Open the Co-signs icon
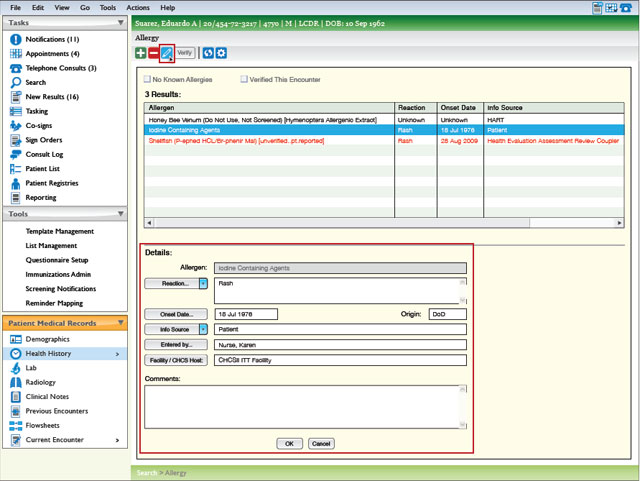Screen dimensions: 640x481 16,125
